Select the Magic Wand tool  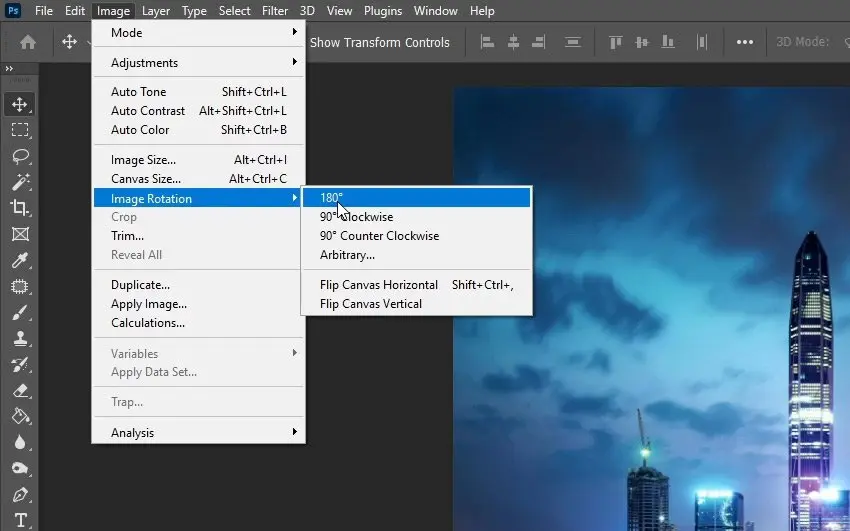20,182
